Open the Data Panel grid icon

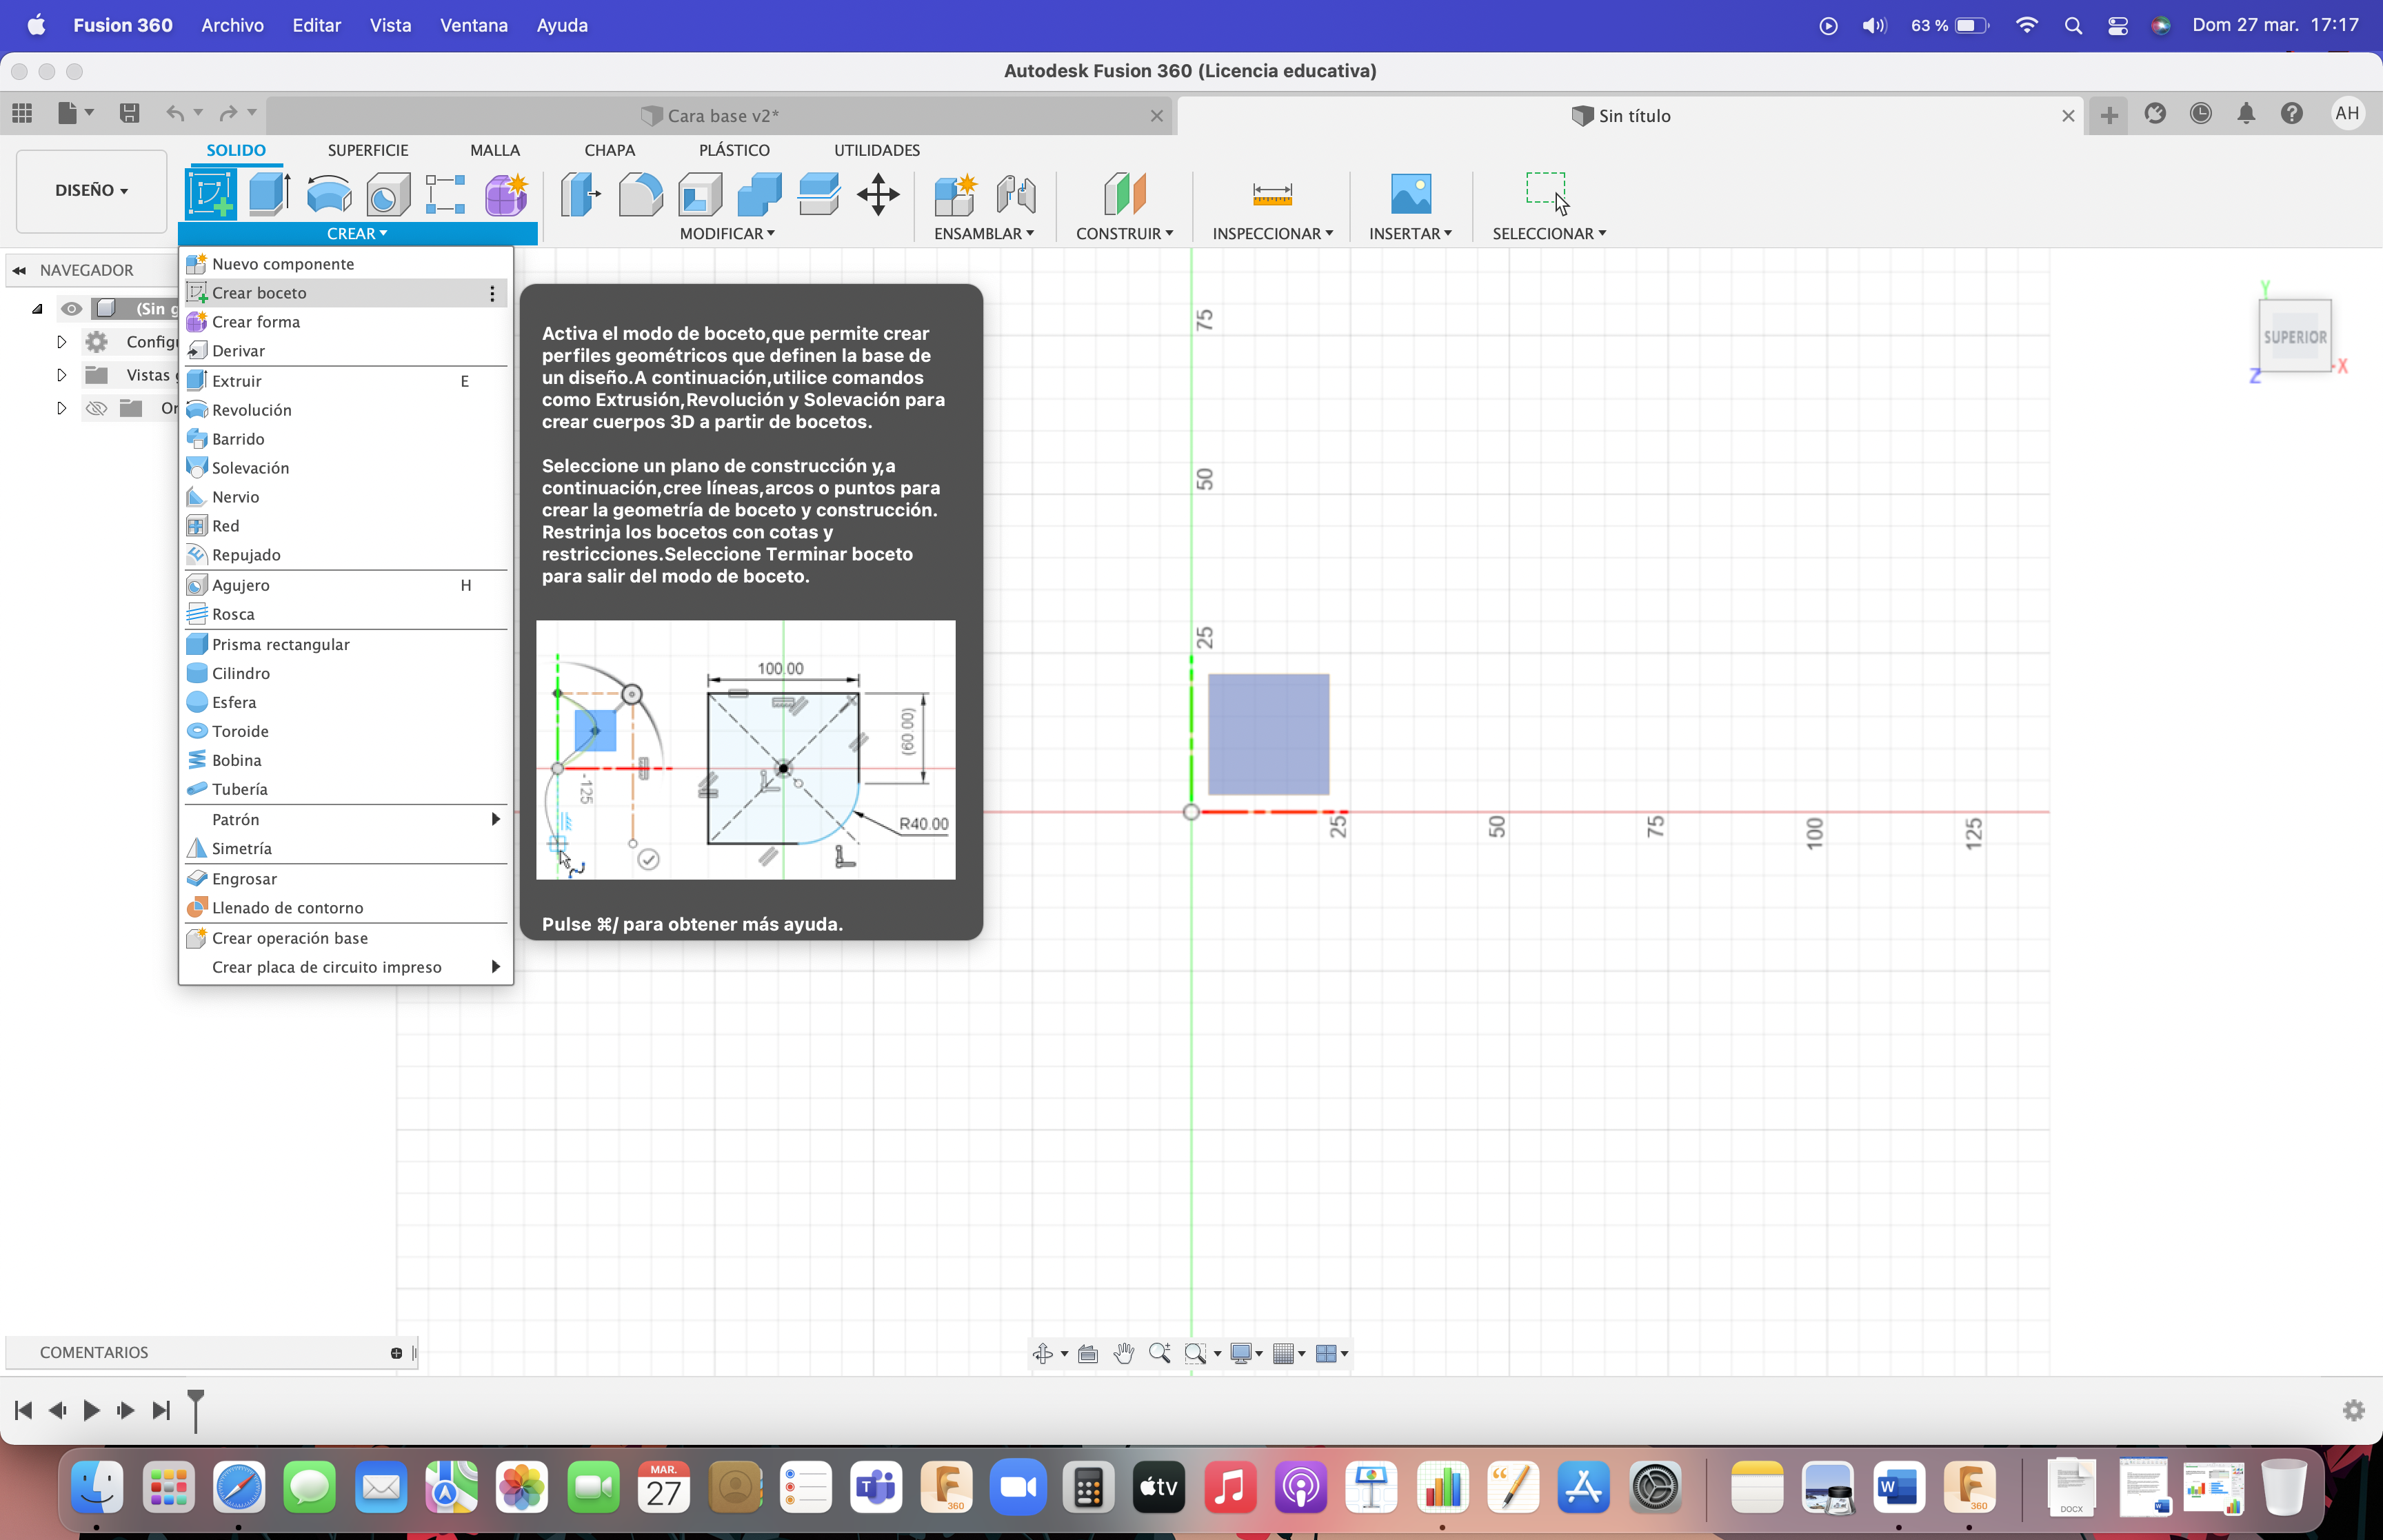click(x=22, y=113)
